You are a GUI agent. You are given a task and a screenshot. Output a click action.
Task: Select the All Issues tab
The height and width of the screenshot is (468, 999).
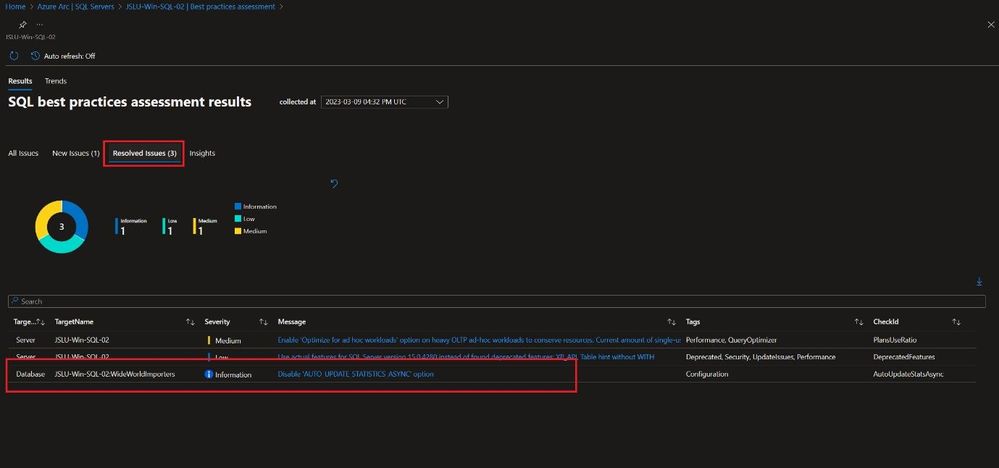(x=24, y=153)
